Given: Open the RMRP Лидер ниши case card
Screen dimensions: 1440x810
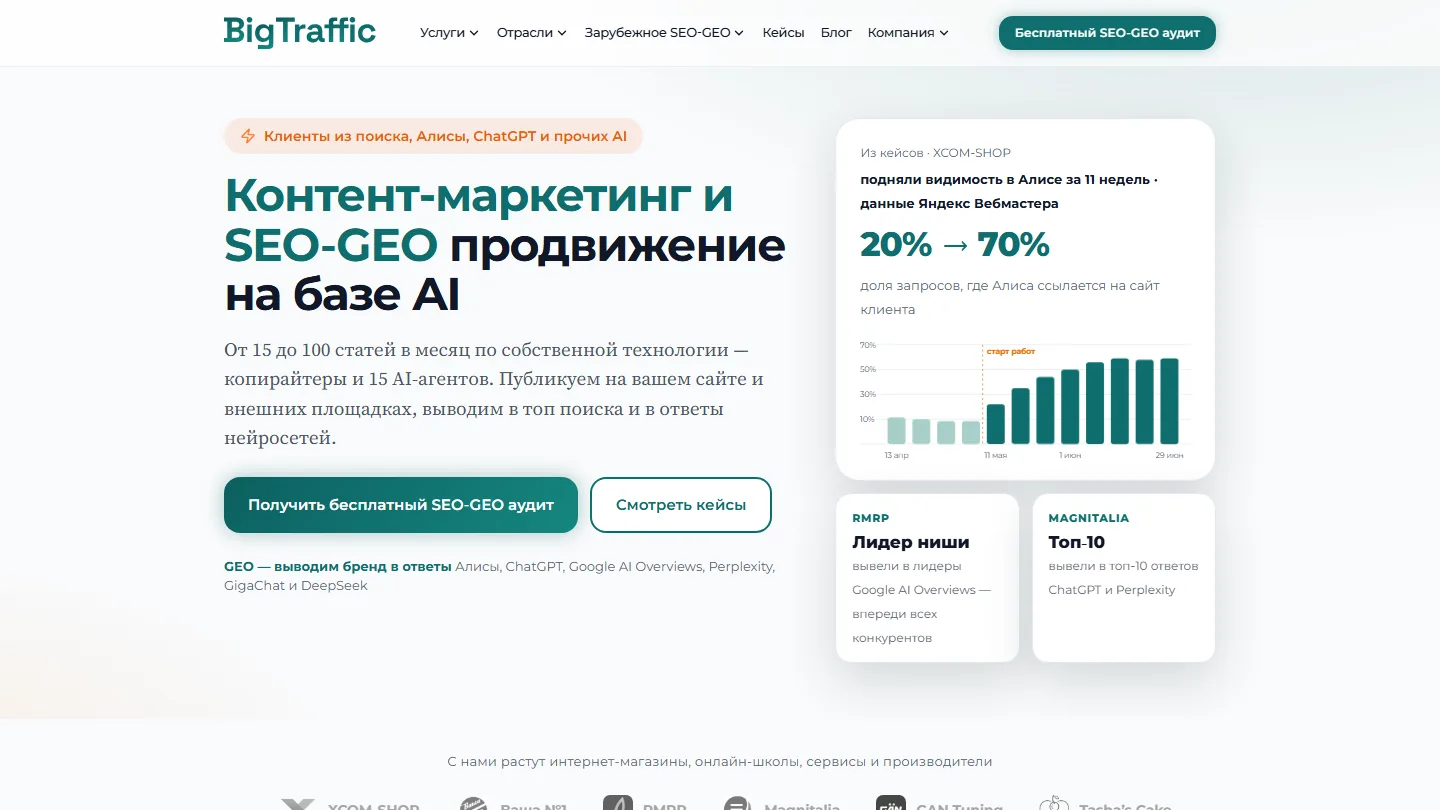Looking at the screenshot, I should 927,578.
